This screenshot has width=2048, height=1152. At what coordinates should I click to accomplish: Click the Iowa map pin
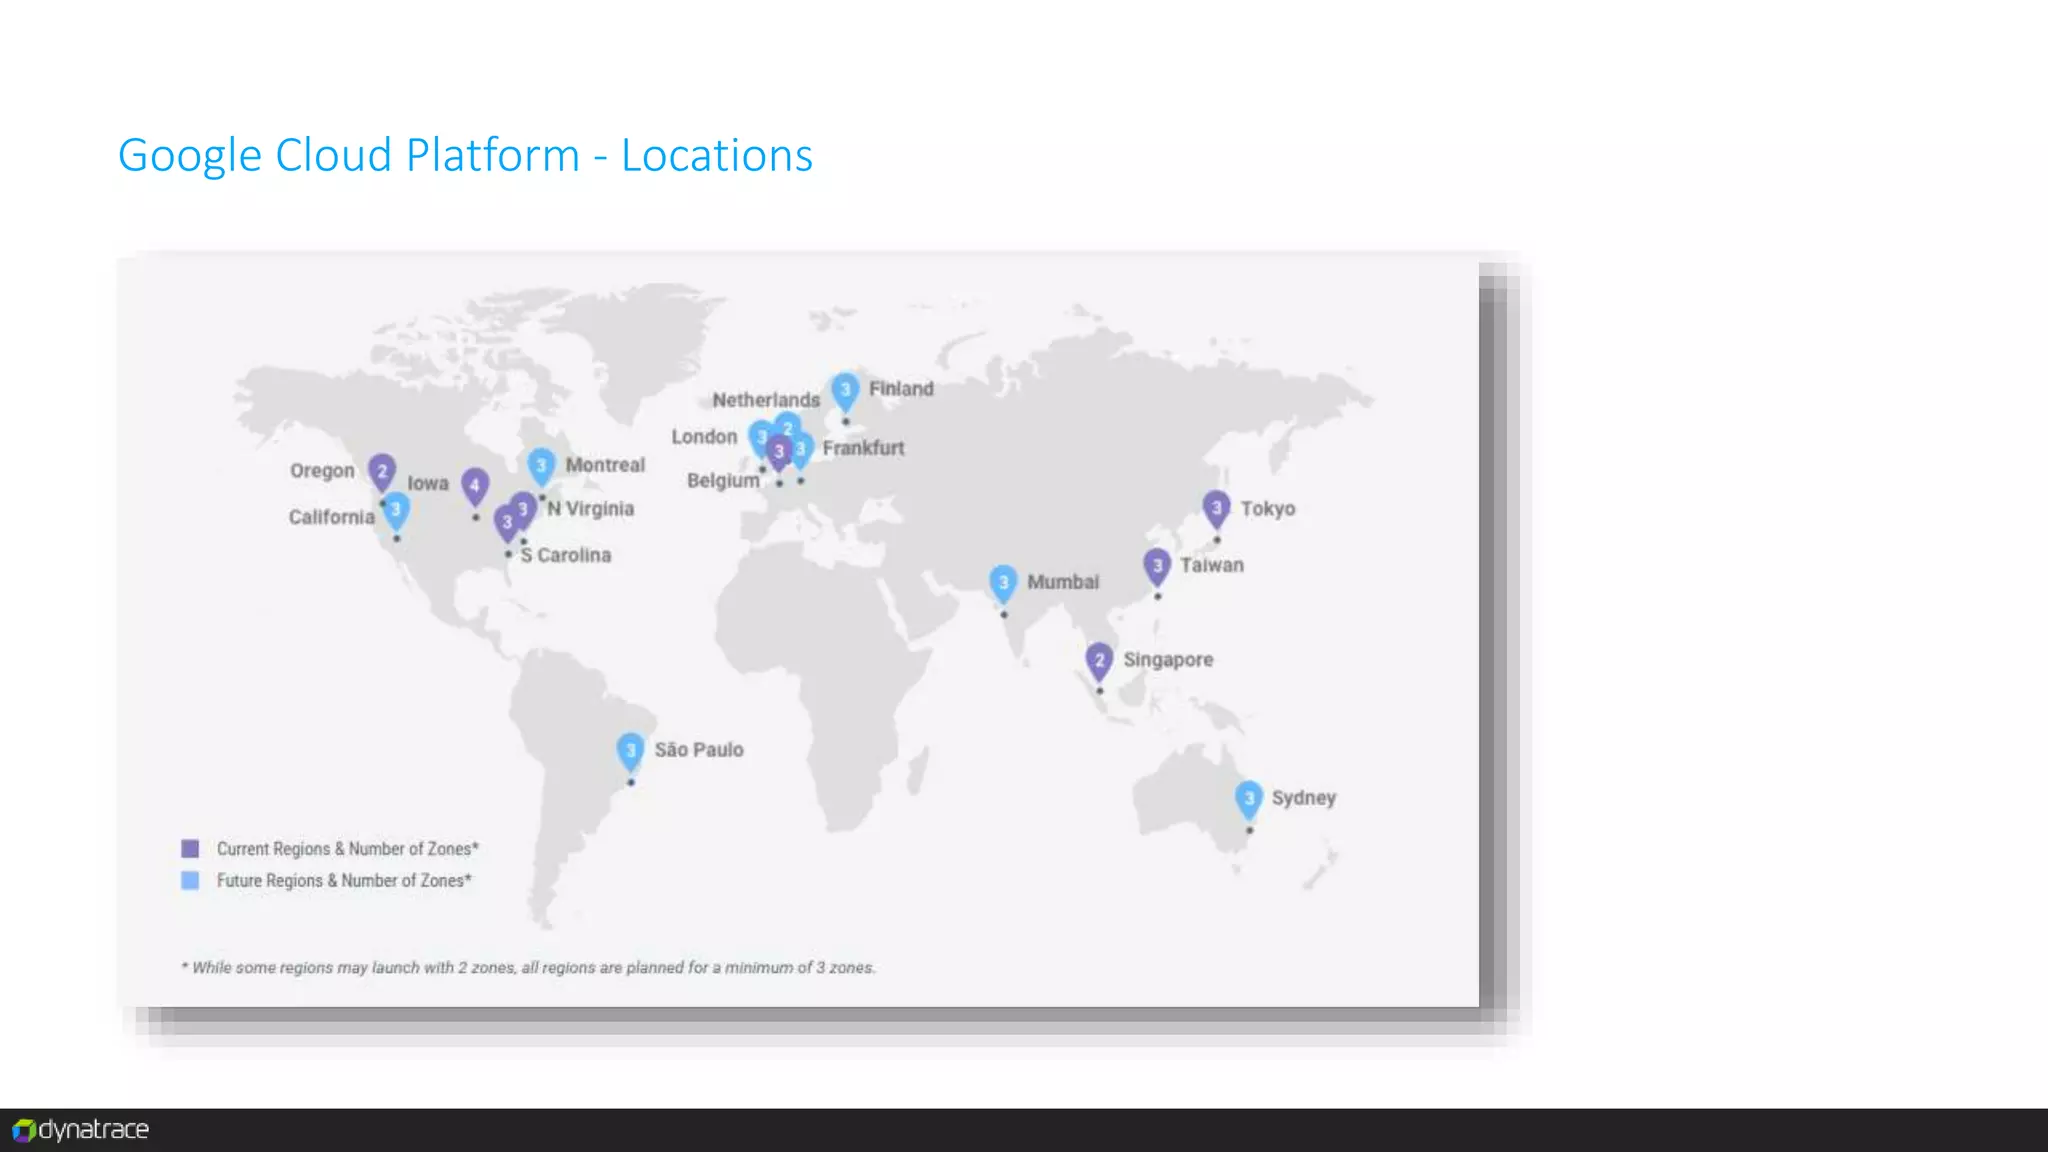[x=475, y=486]
